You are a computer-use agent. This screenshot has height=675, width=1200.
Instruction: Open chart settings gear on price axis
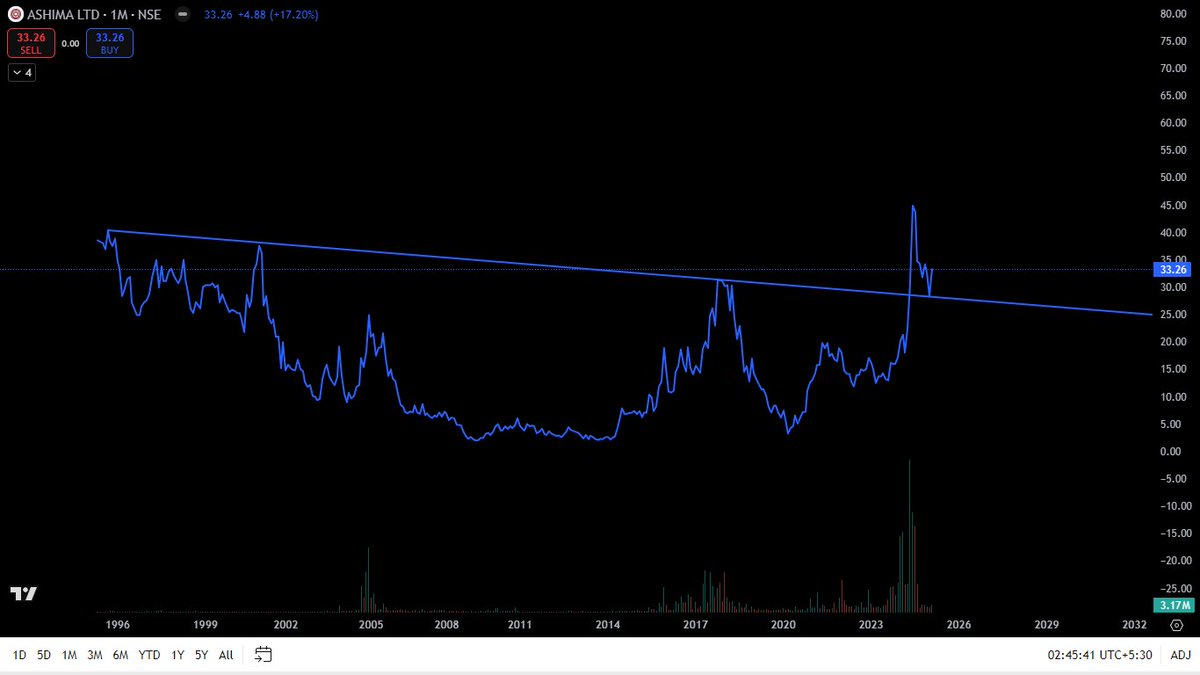point(1175,624)
